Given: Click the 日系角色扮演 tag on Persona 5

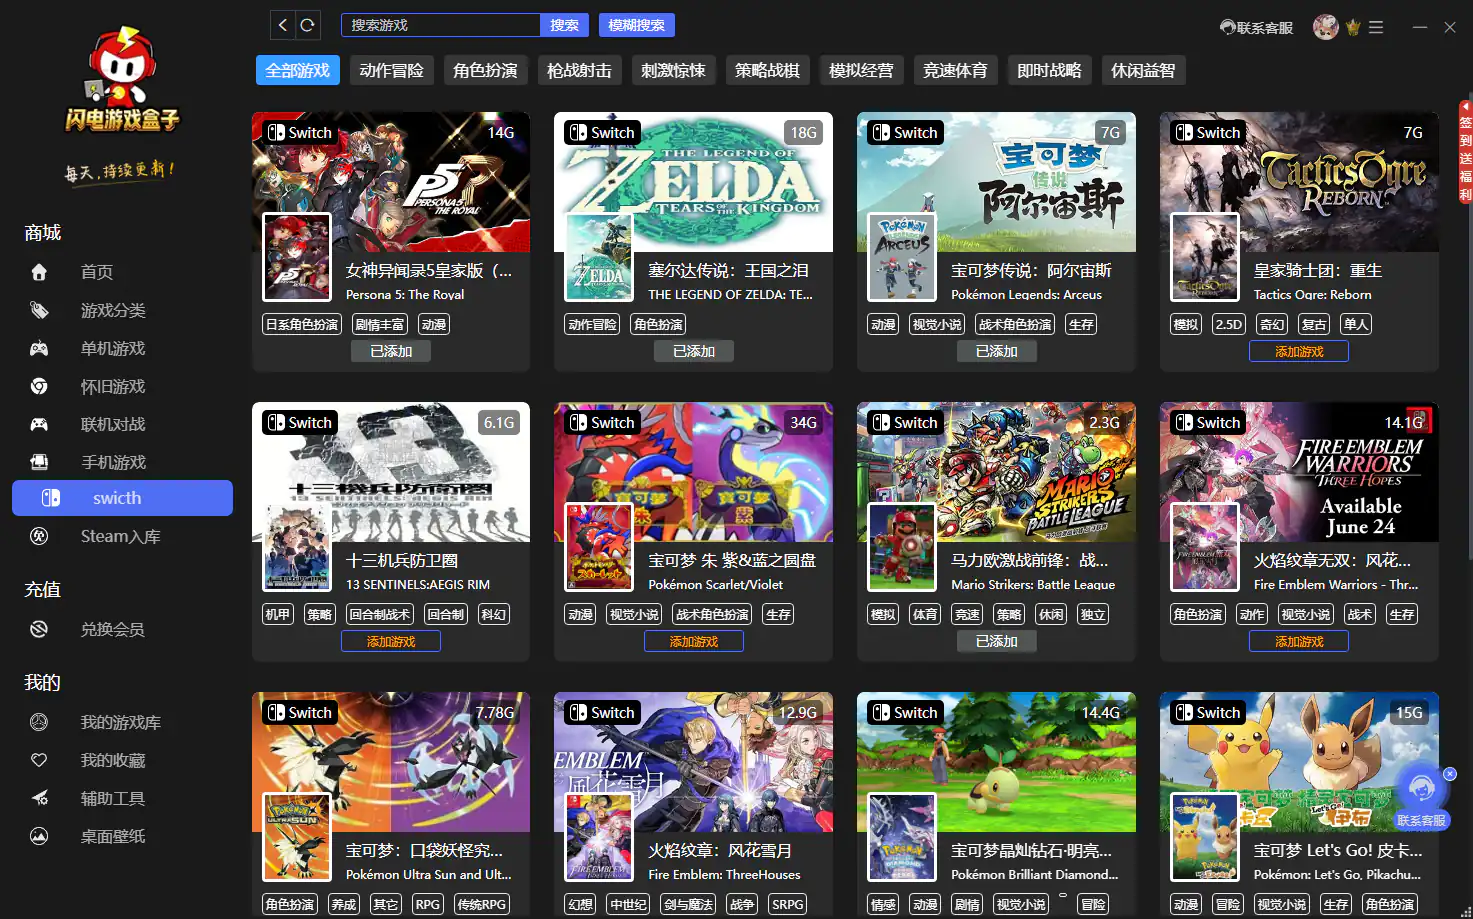Looking at the screenshot, I should click(302, 324).
